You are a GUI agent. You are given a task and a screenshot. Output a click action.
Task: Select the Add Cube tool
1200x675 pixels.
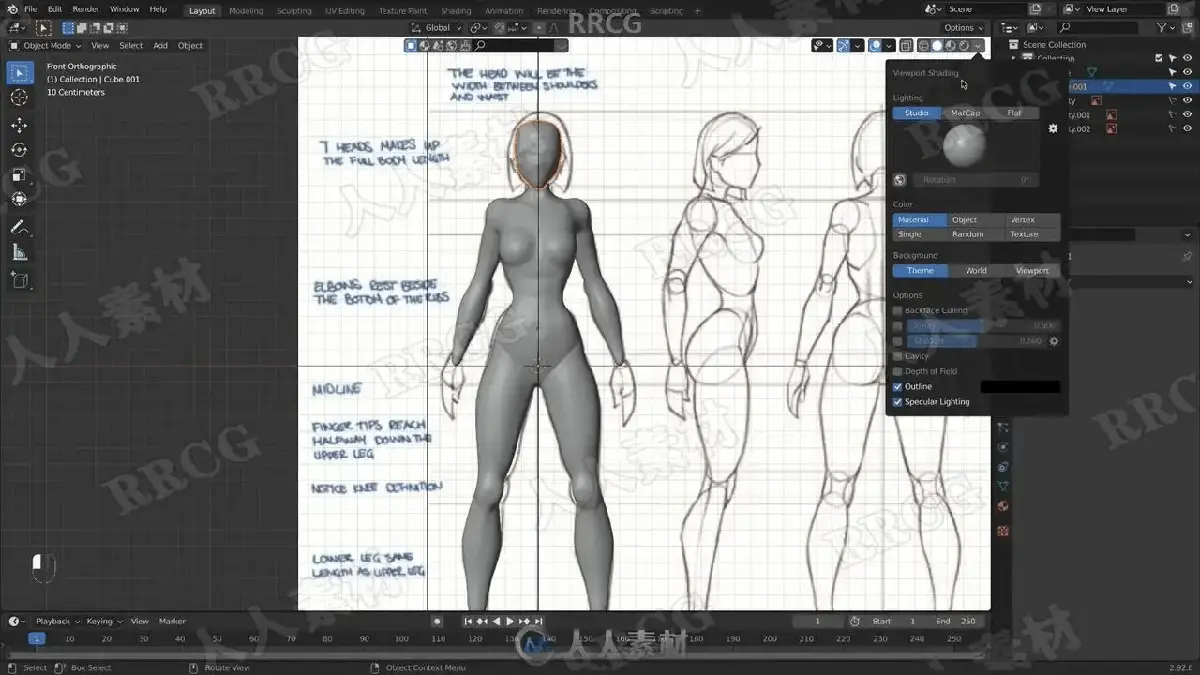coord(19,281)
